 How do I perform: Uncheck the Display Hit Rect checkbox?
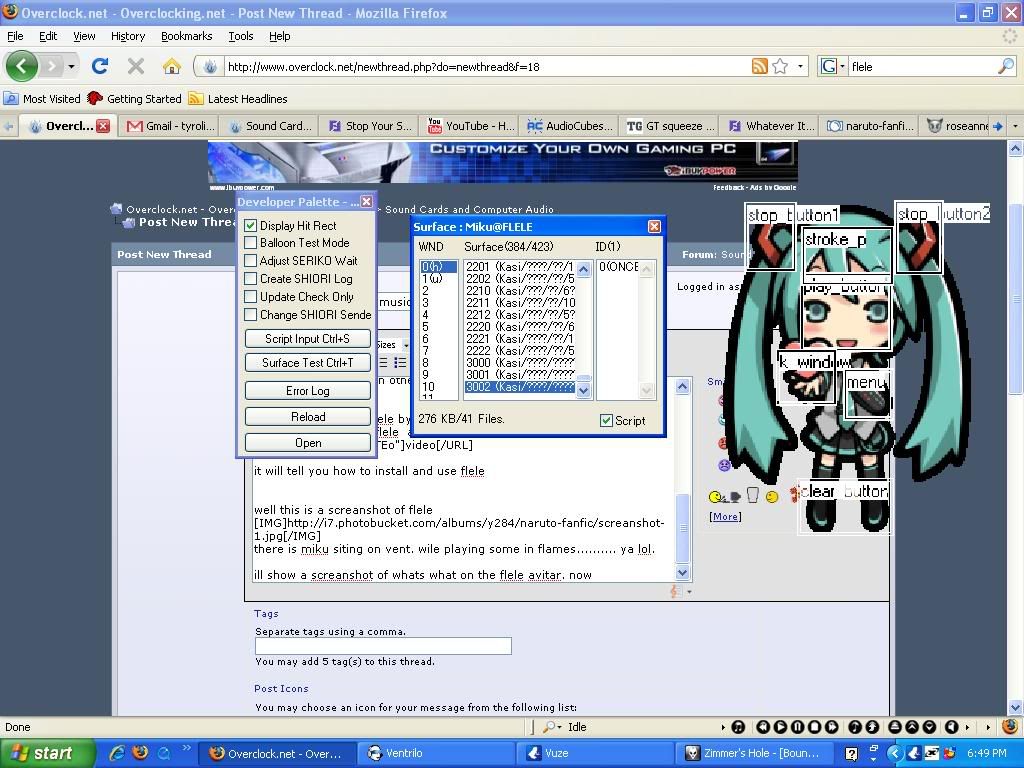249,225
